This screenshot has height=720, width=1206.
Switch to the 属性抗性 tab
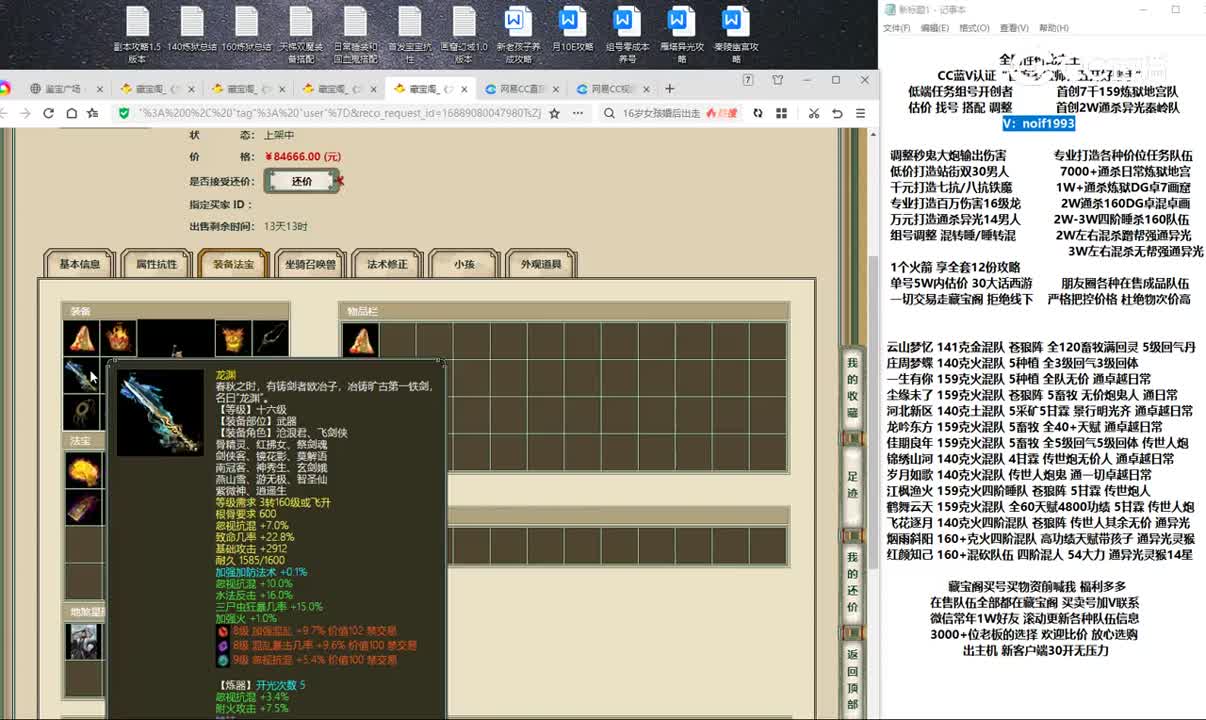tap(157, 264)
